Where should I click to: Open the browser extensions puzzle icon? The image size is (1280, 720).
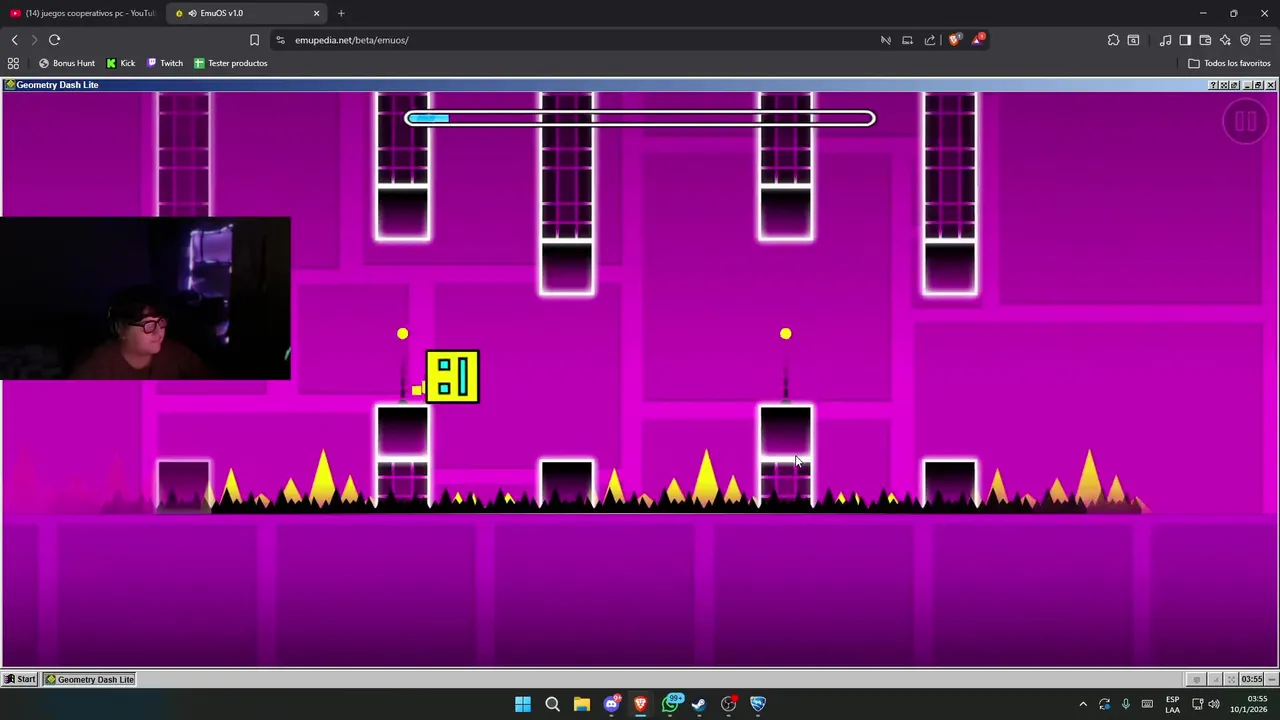pyautogui.click(x=1113, y=40)
